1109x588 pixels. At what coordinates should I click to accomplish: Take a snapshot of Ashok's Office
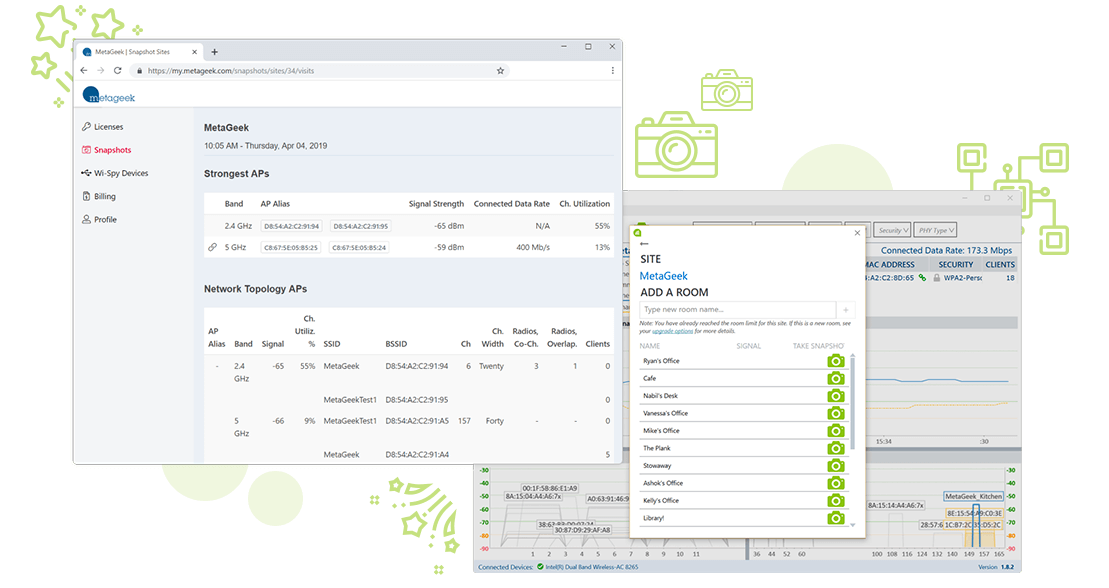(835, 483)
